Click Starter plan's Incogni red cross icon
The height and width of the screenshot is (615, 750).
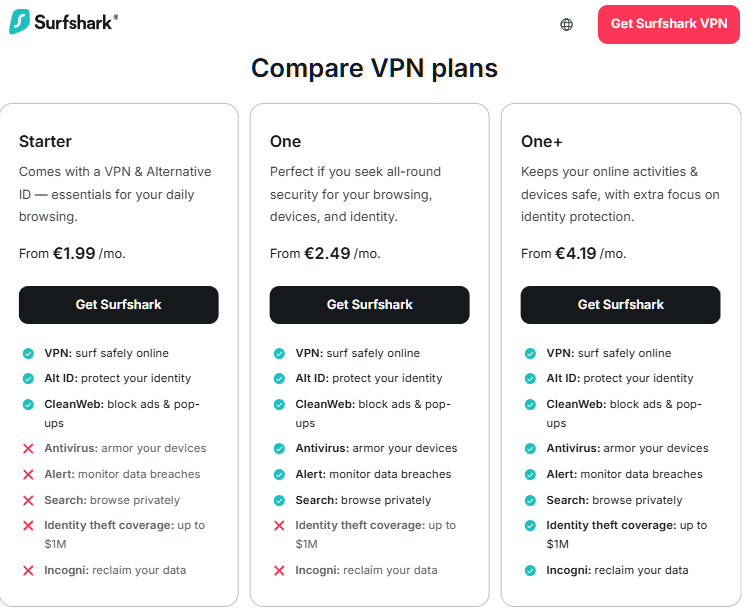coord(27,571)
